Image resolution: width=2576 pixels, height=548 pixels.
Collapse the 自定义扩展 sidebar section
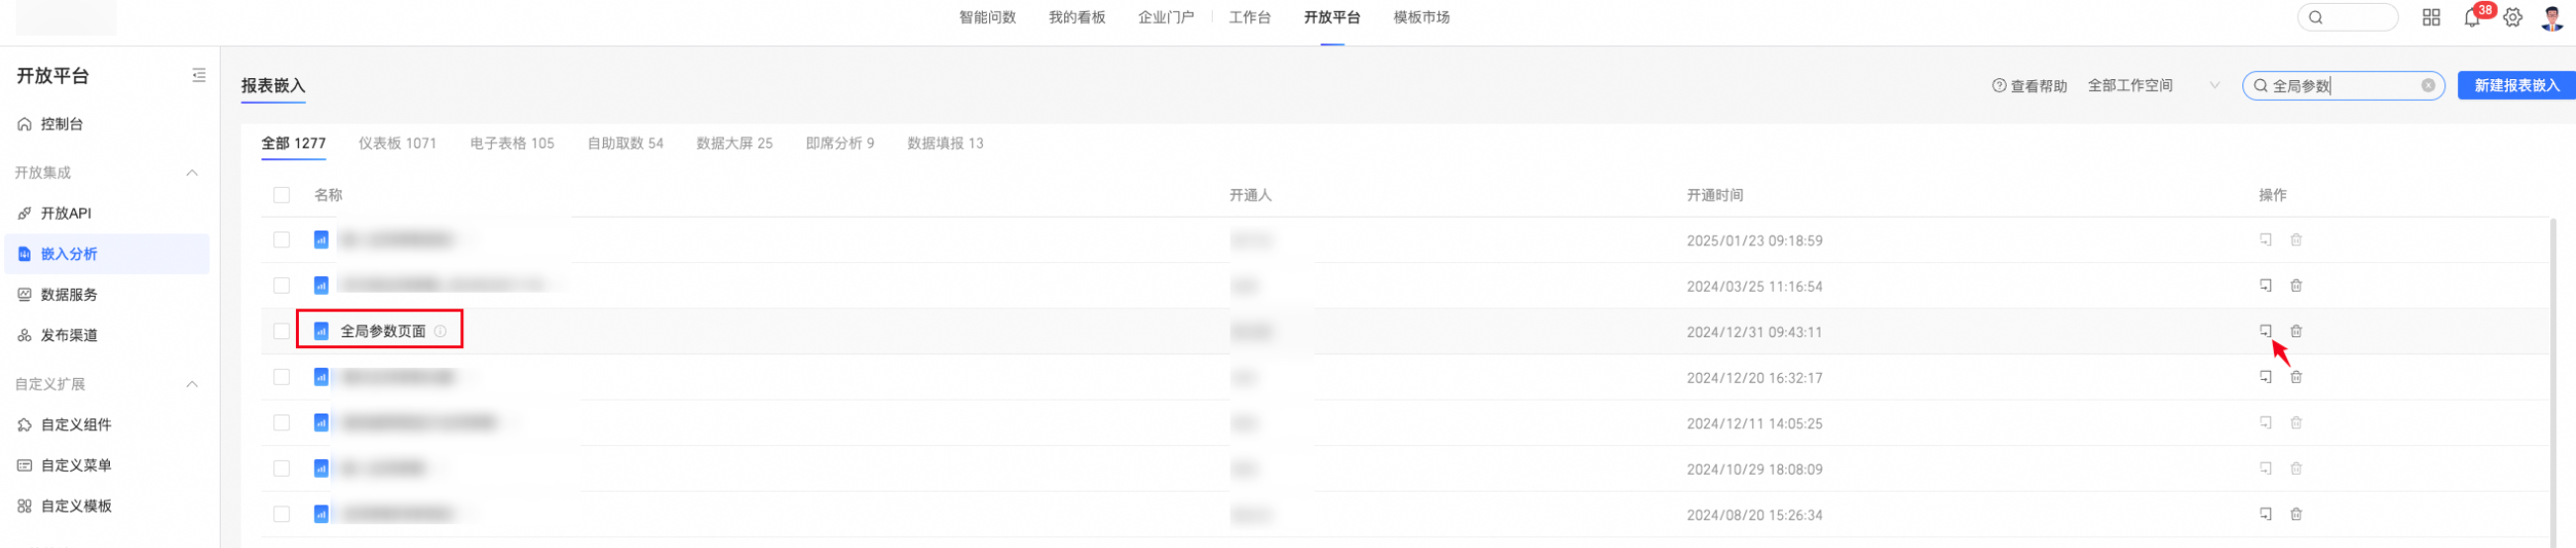pyautogui.click(x=192, y=385)
